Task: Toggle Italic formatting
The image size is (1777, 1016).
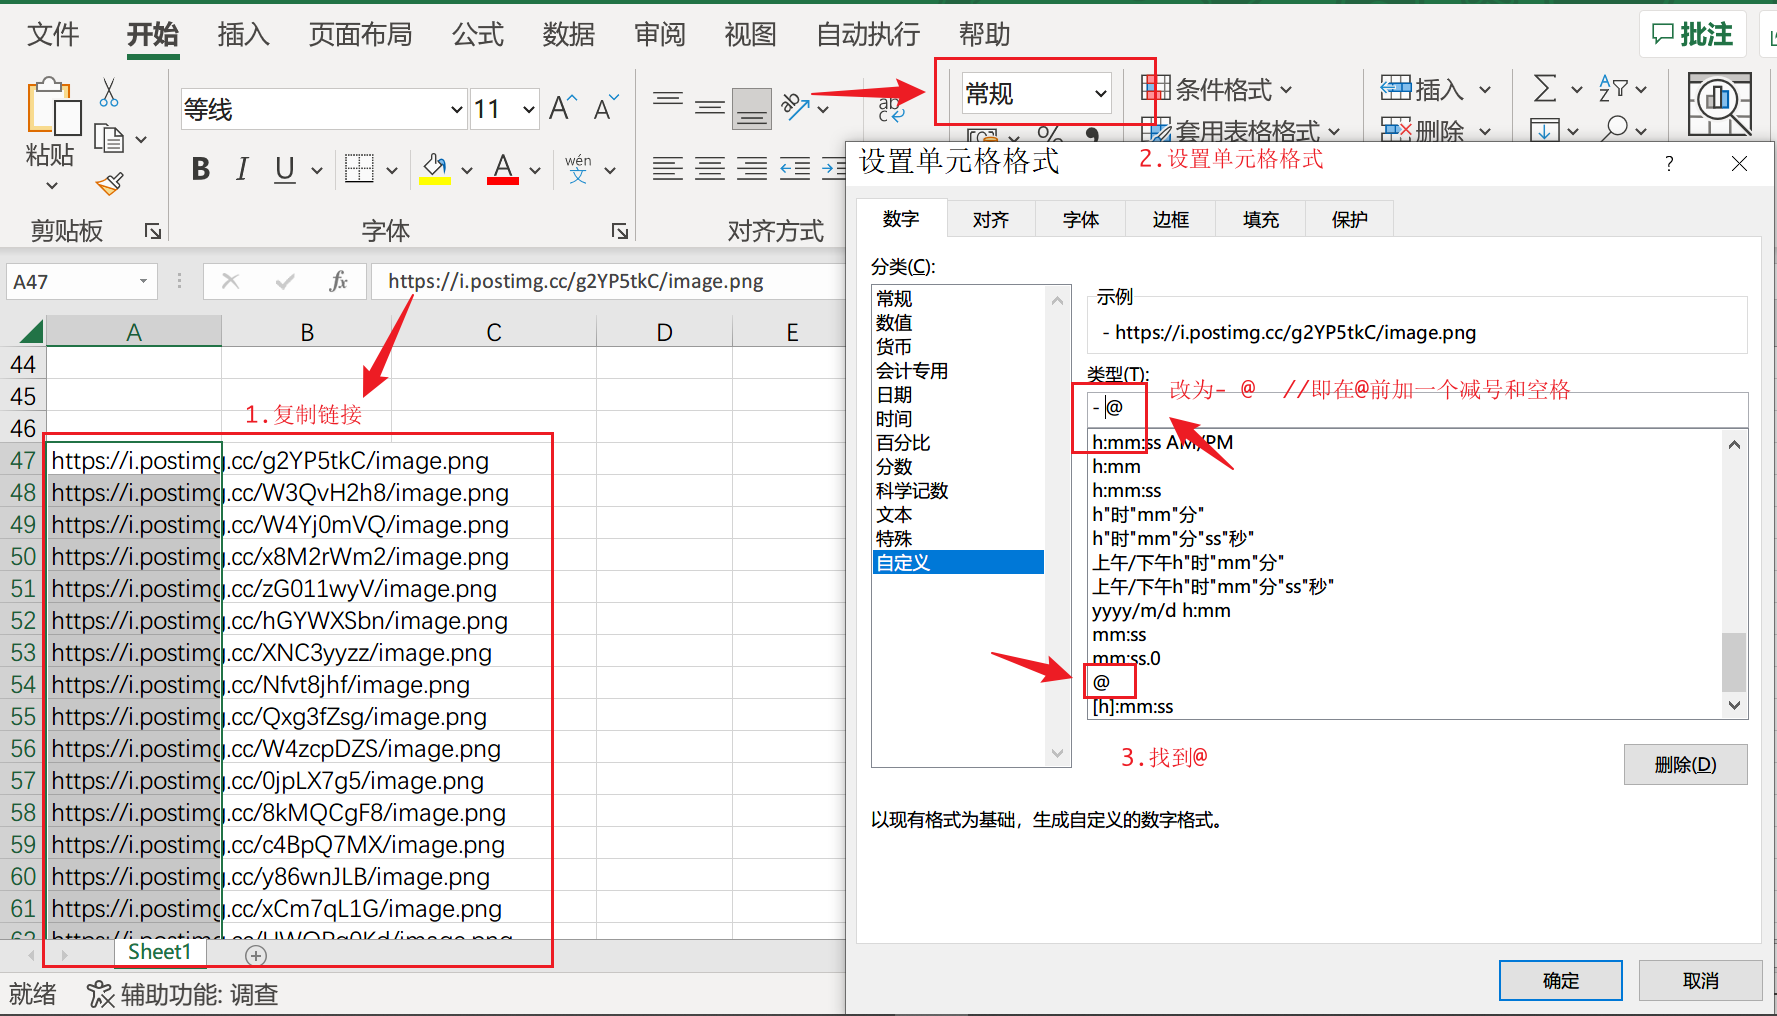Action: [242, 169]
